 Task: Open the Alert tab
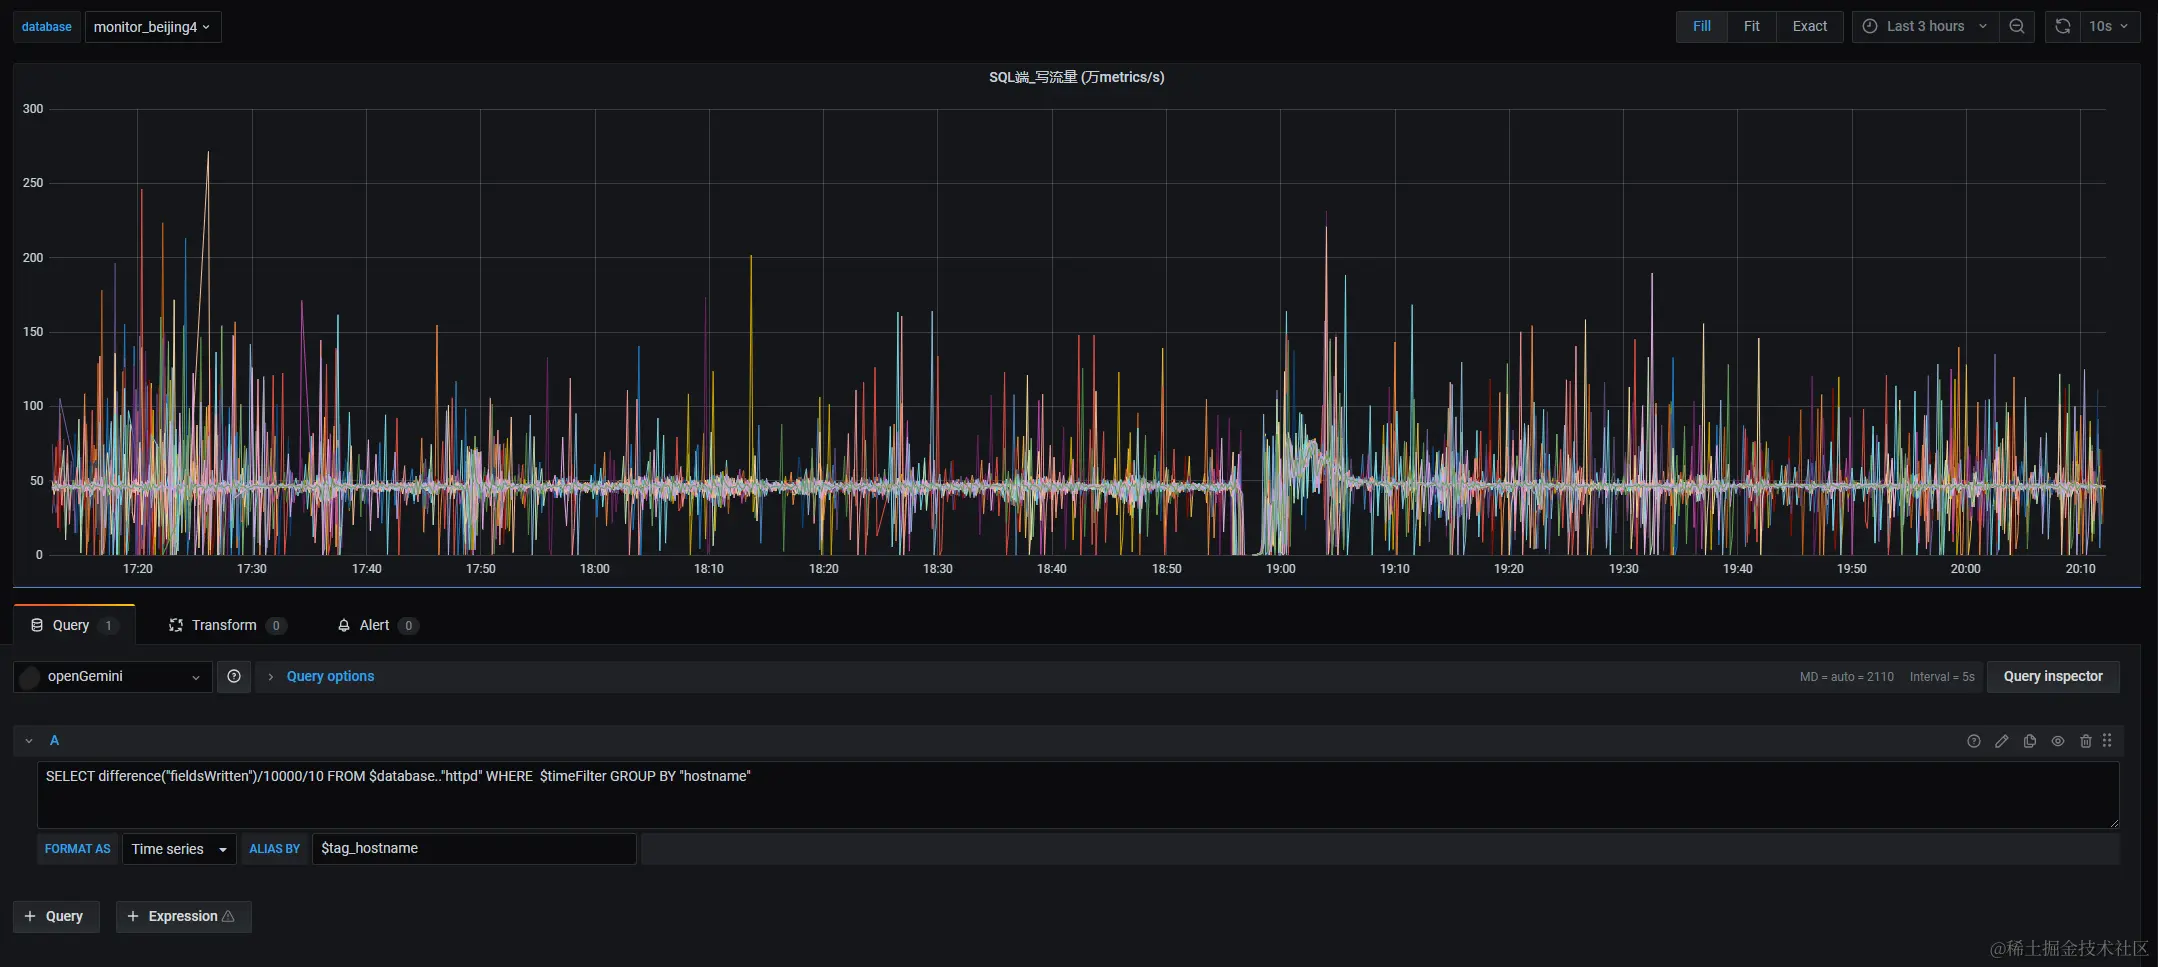click(x=373, y=624)
